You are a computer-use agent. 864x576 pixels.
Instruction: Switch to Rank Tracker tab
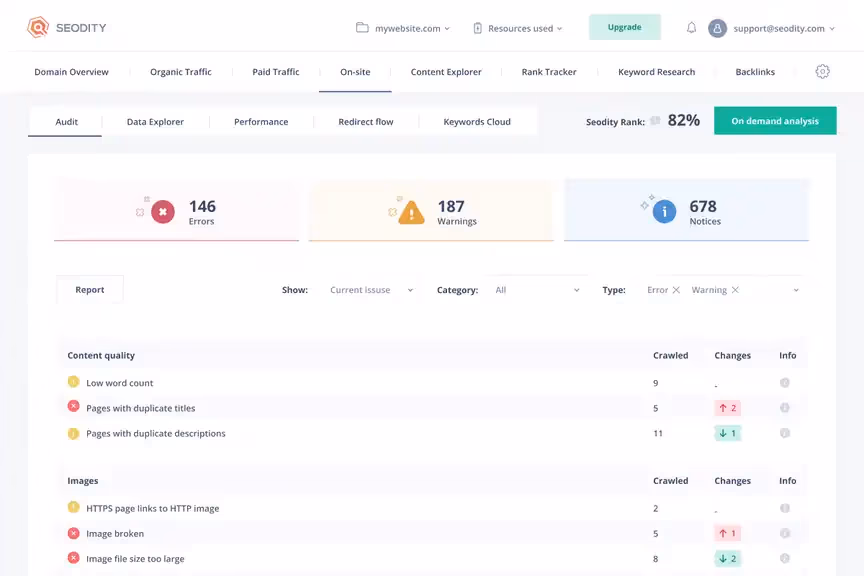549,72
